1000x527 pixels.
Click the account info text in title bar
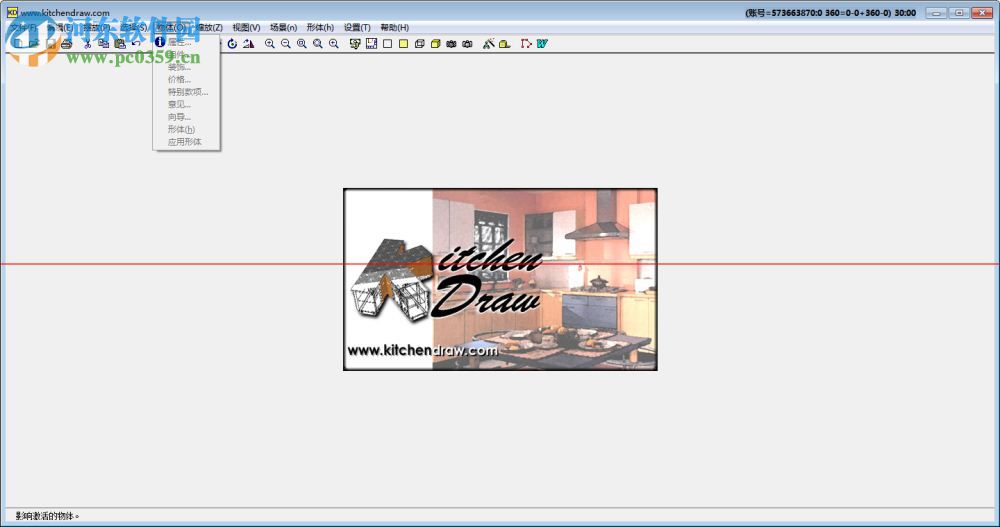(830, 13)
